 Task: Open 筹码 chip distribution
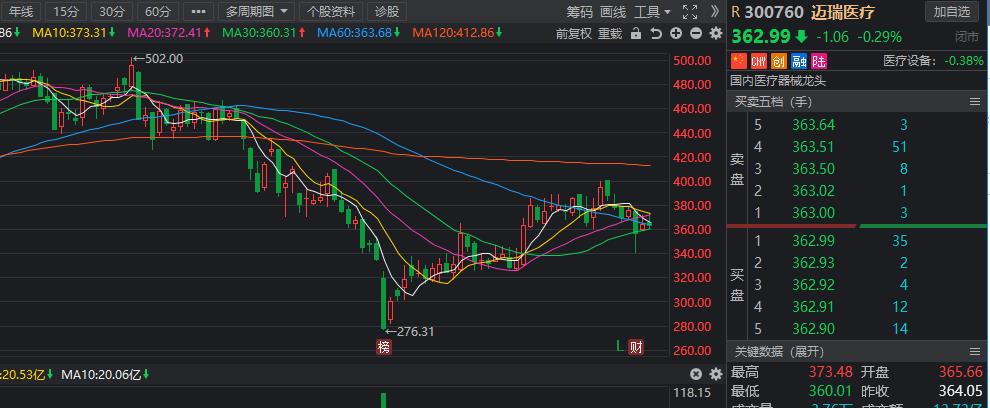point(579,11)
